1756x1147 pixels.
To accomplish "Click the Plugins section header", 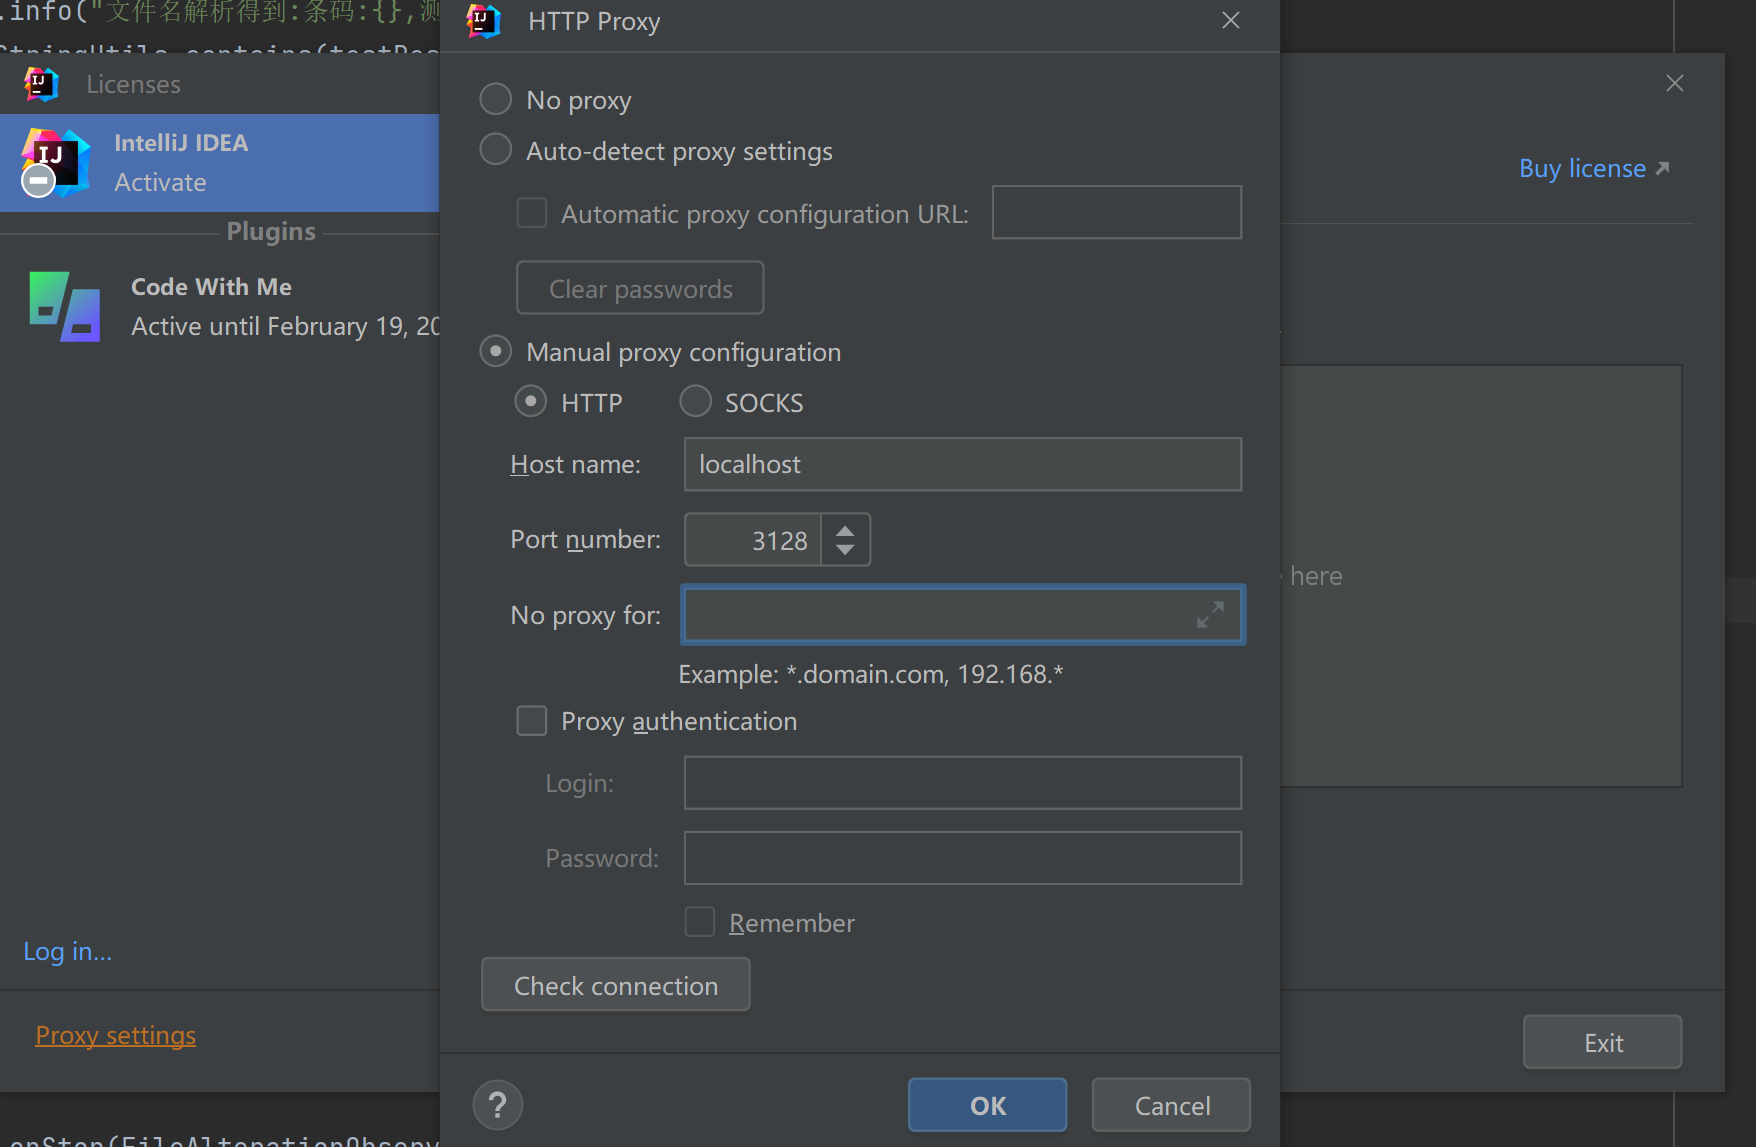I will pos(271,232).
